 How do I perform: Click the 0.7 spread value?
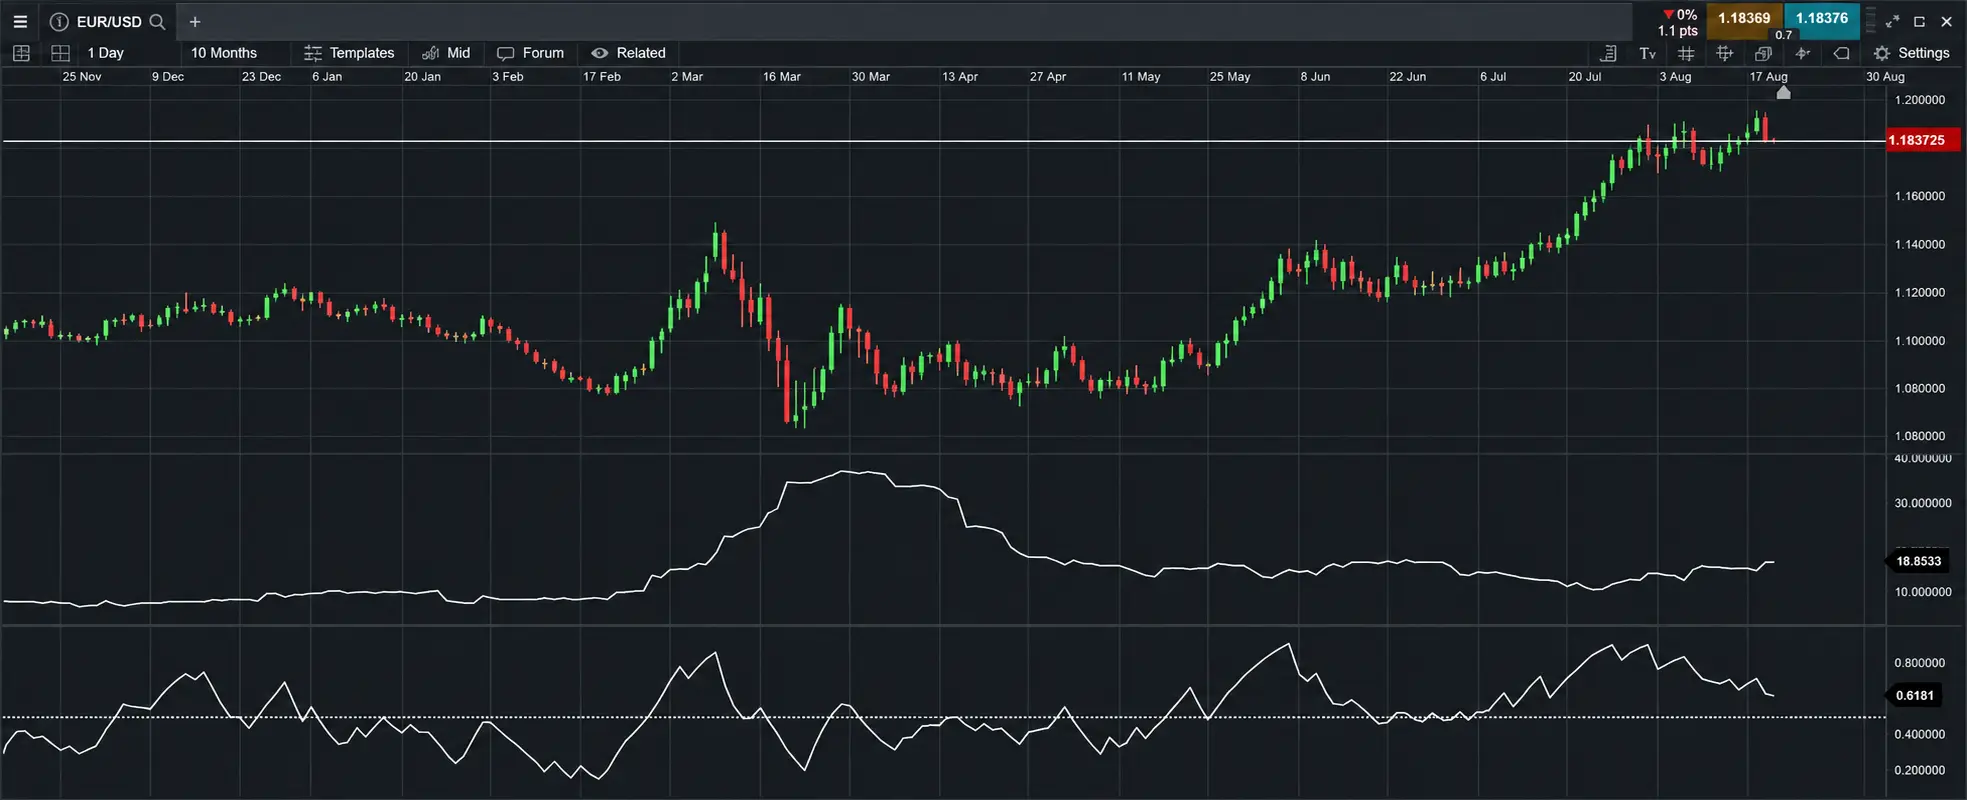[x=1784, y=35]
